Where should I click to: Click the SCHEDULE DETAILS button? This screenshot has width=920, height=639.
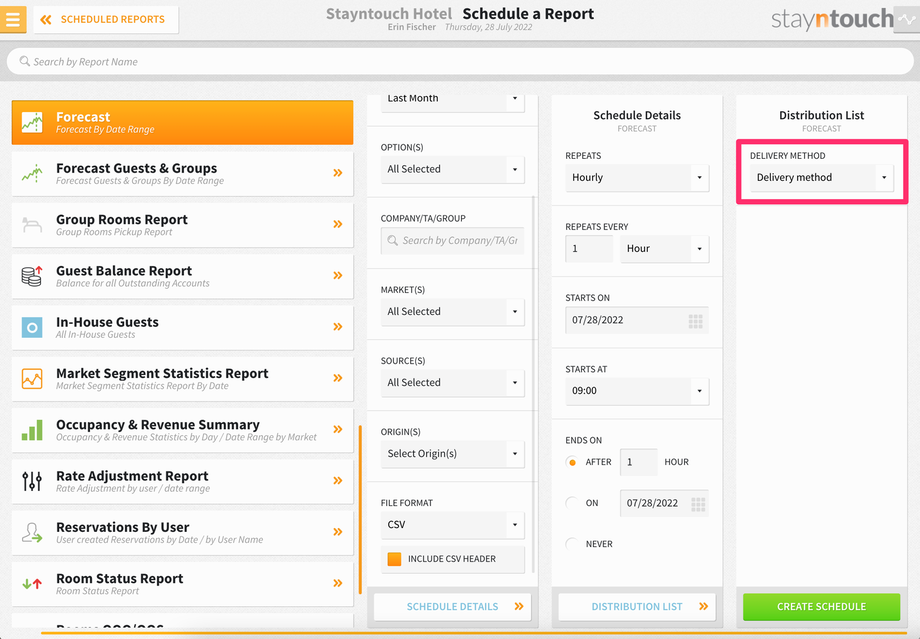[452, 606]
